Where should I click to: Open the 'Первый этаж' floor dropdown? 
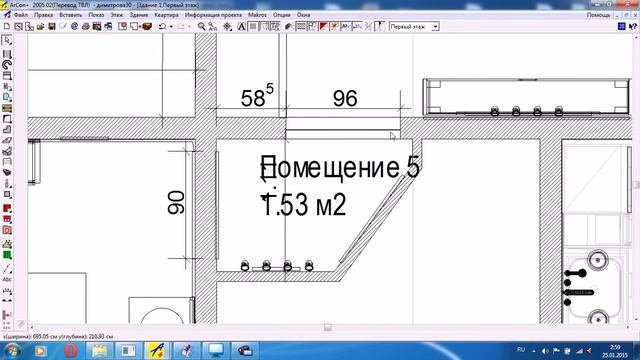point(435,27)
